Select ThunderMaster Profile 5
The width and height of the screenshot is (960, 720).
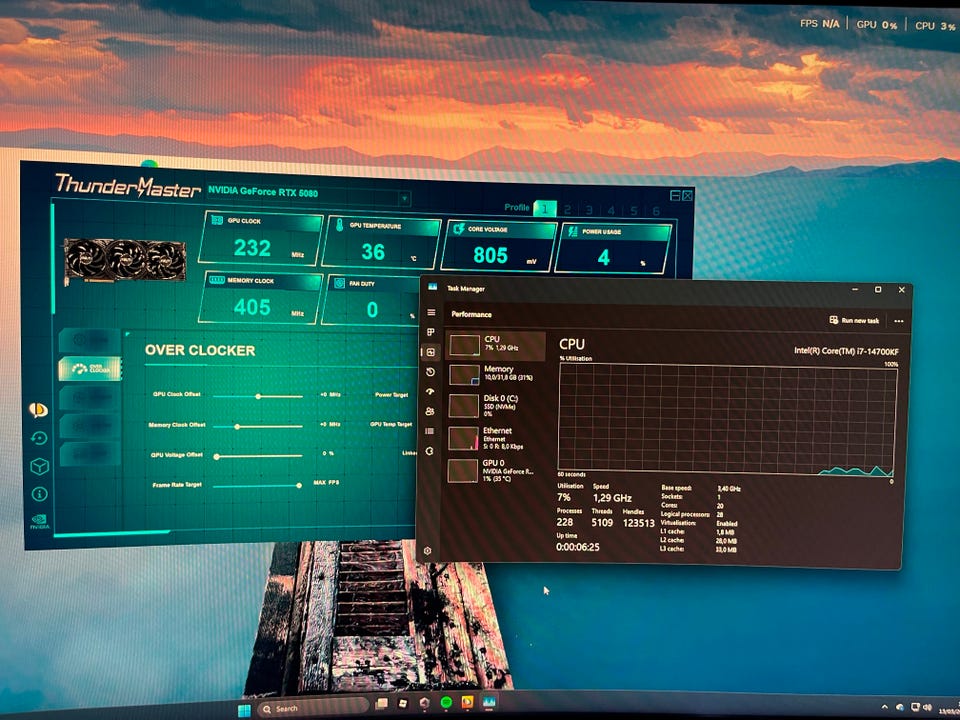tap(634, 211)
